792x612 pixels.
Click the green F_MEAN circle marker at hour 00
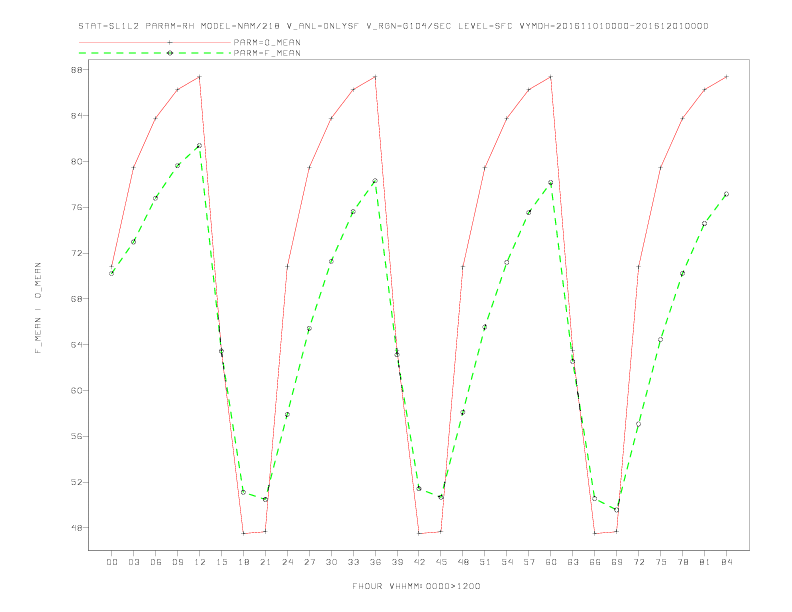tap(112, 273)
